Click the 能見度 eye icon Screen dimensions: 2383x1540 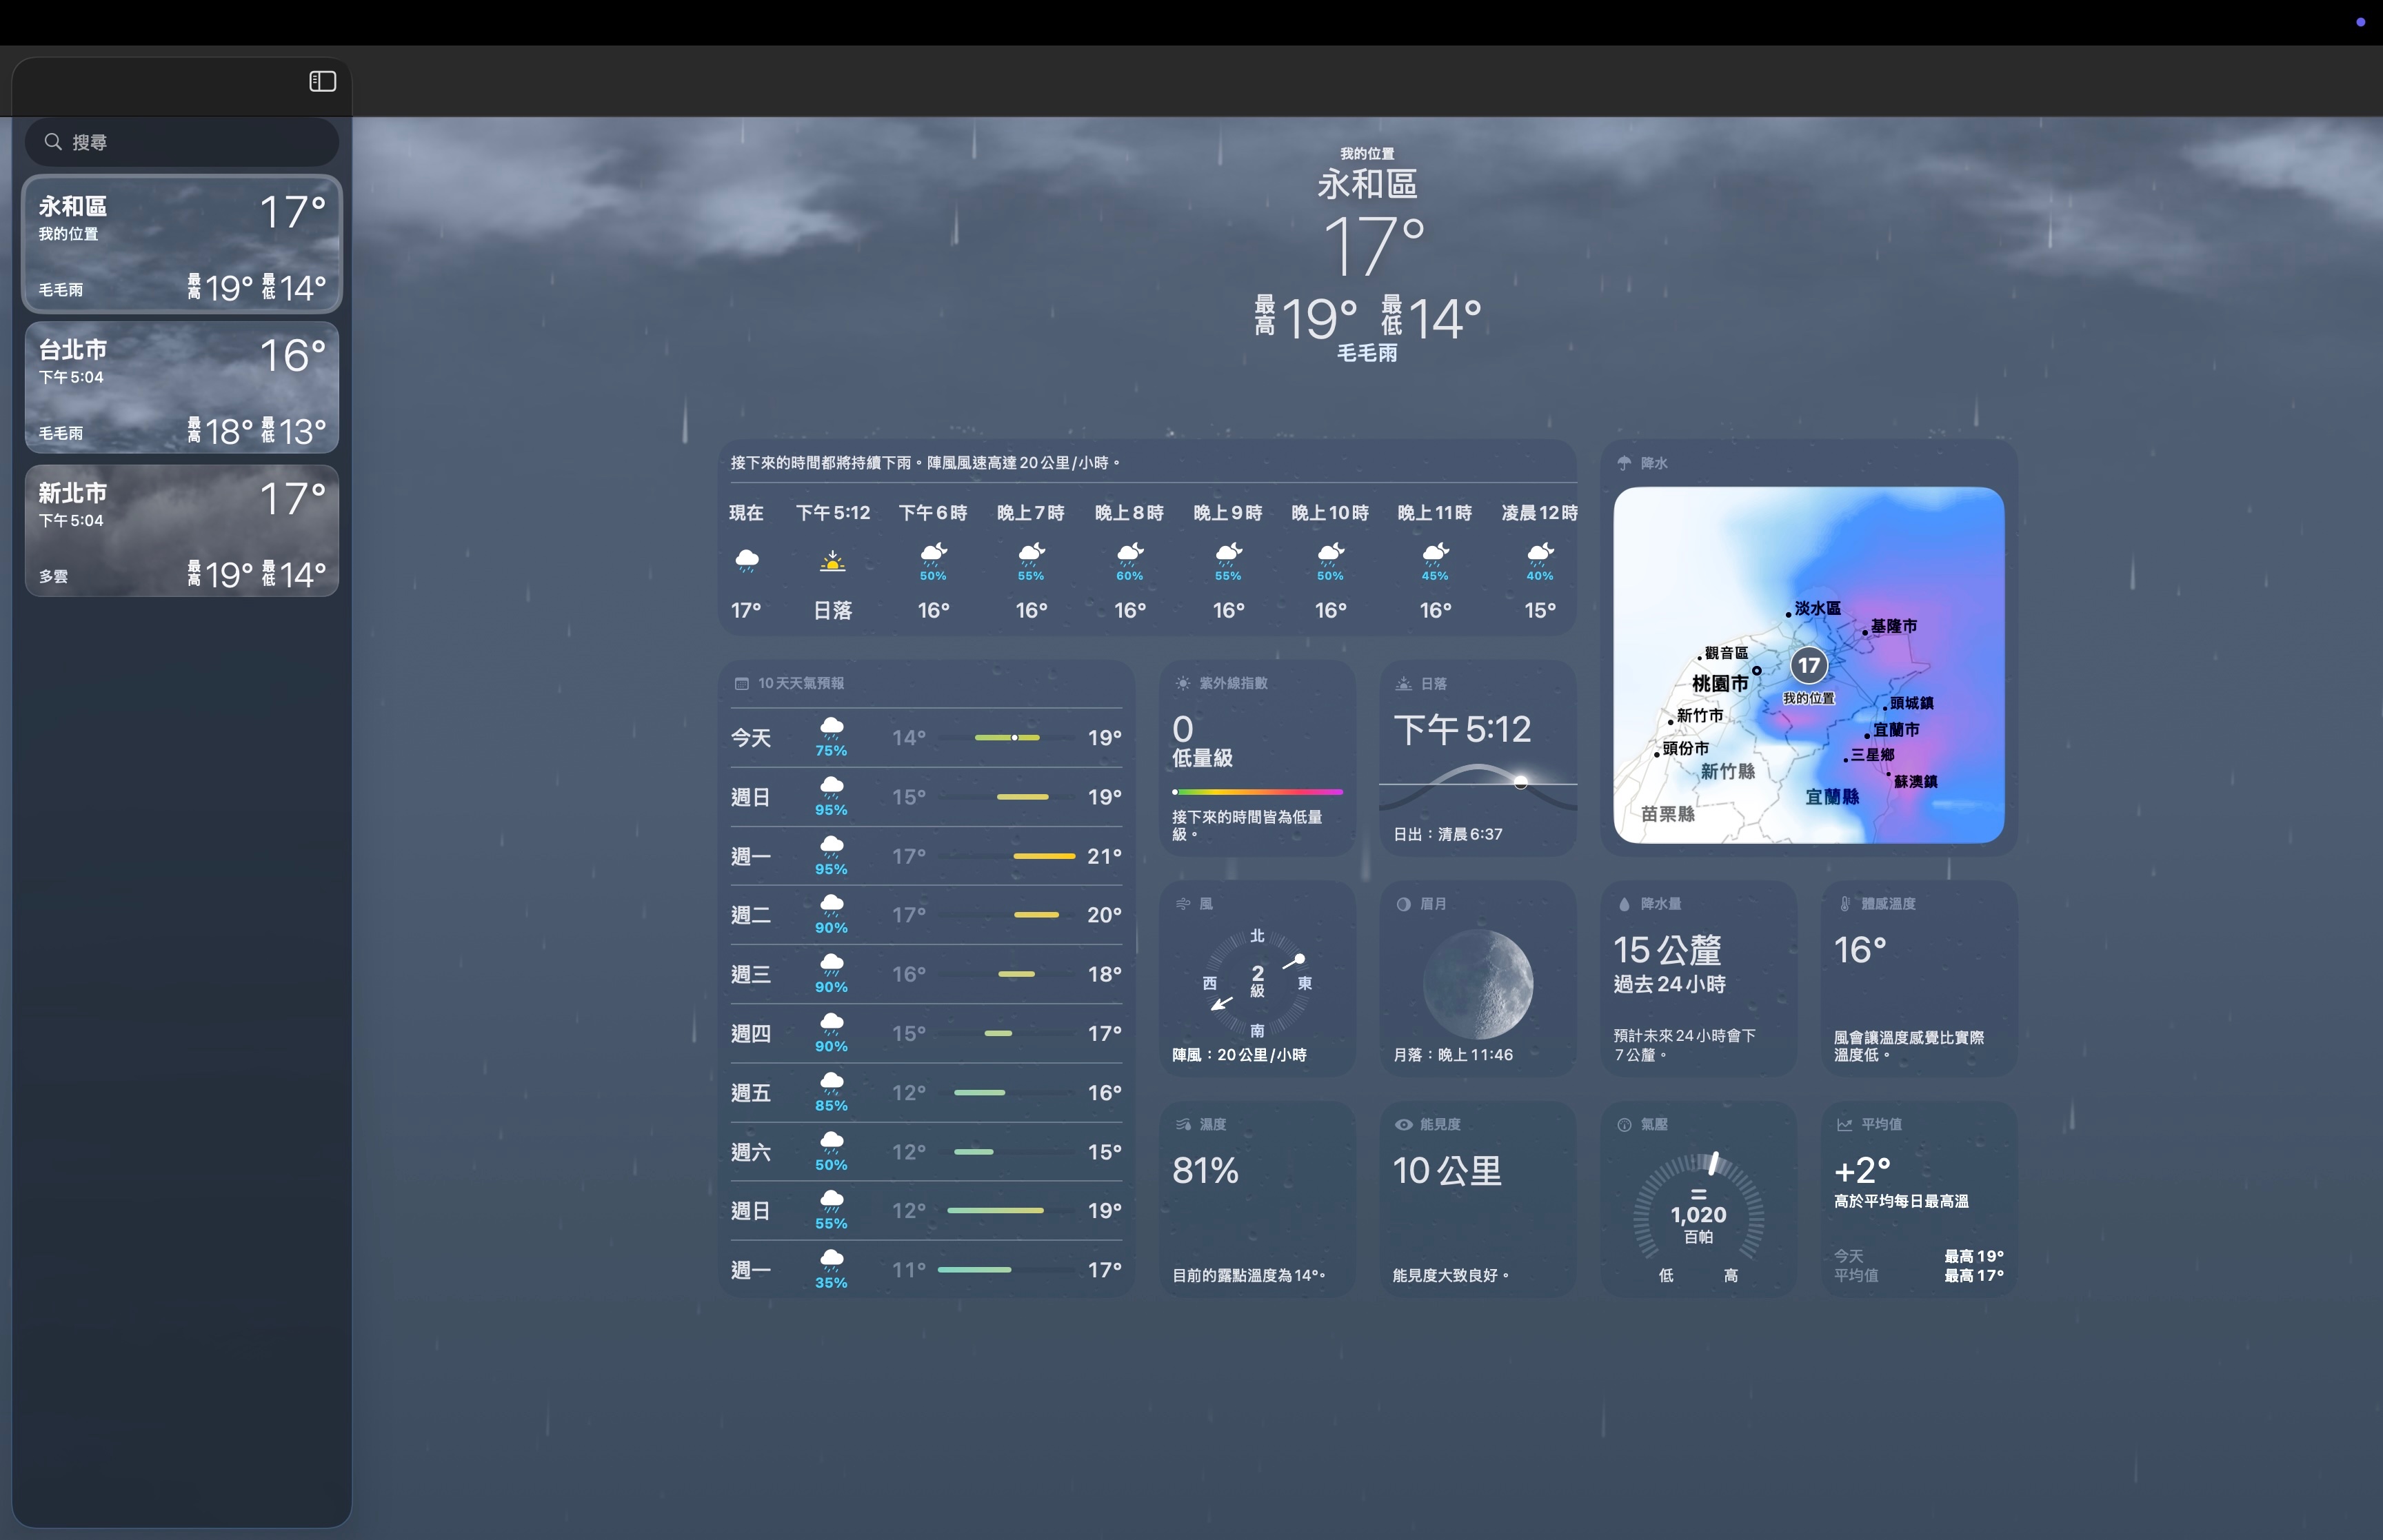[x=1404, y=1125]
